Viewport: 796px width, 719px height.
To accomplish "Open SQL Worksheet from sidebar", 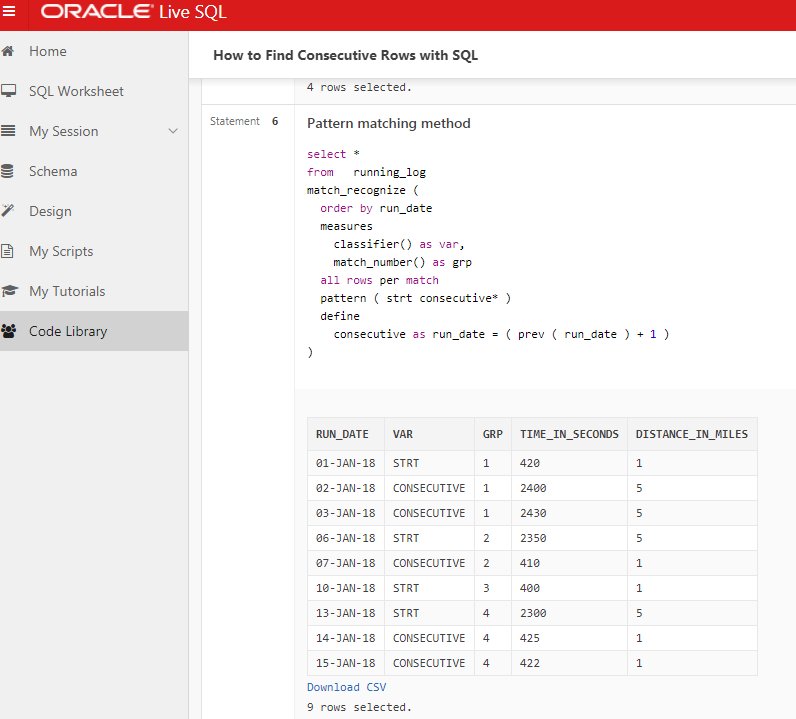I will 94,91.
